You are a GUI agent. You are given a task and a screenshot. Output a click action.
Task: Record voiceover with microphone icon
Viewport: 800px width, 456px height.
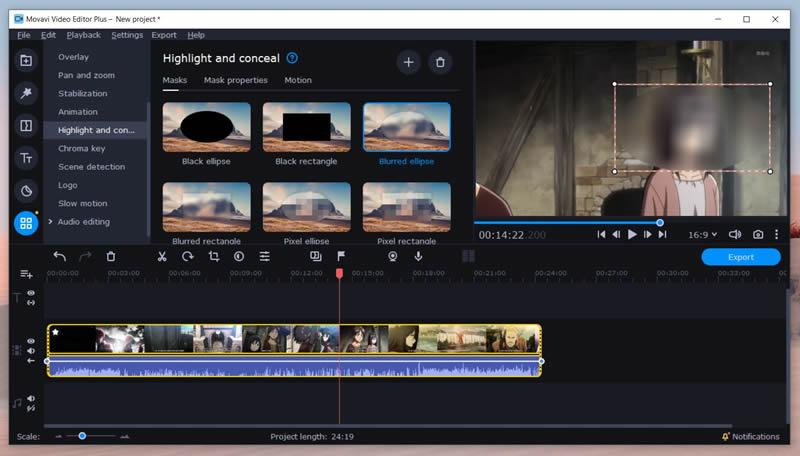coord(418,257)
